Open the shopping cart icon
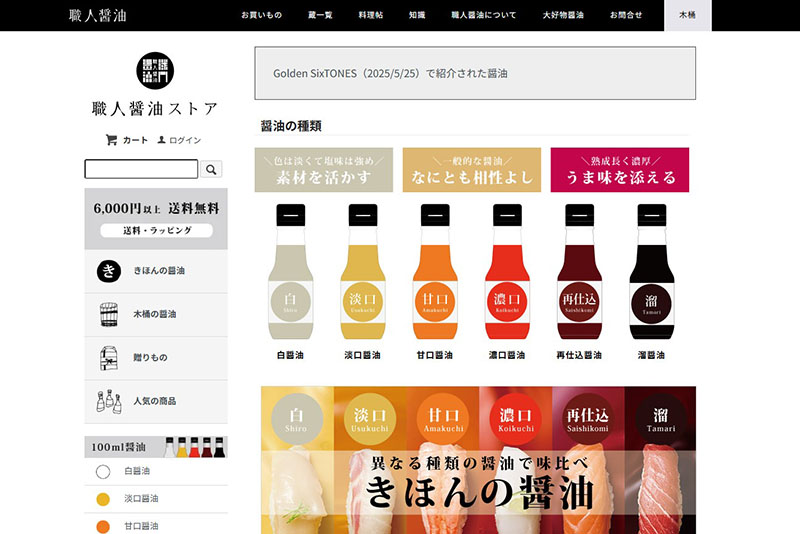This screenshot has height=534, width=800. [x=111, y=140]
